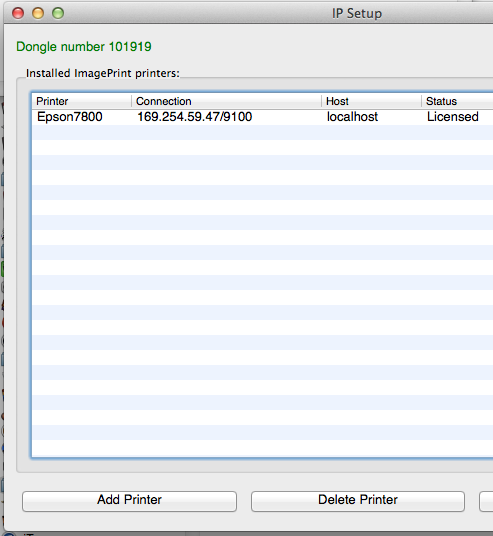Click the Add Printer button
Viewport: 493px width, 536px height.
tap(129, 501)
